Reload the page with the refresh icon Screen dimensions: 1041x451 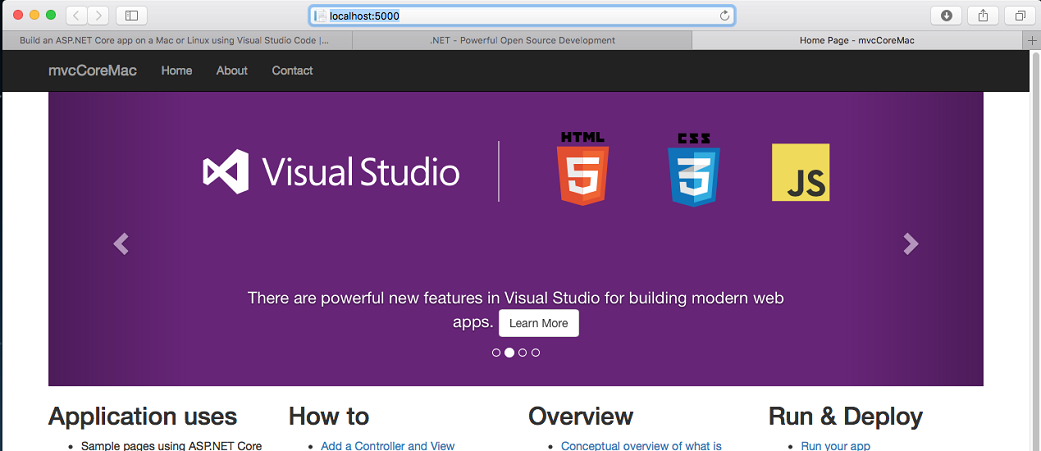[724, 15]
